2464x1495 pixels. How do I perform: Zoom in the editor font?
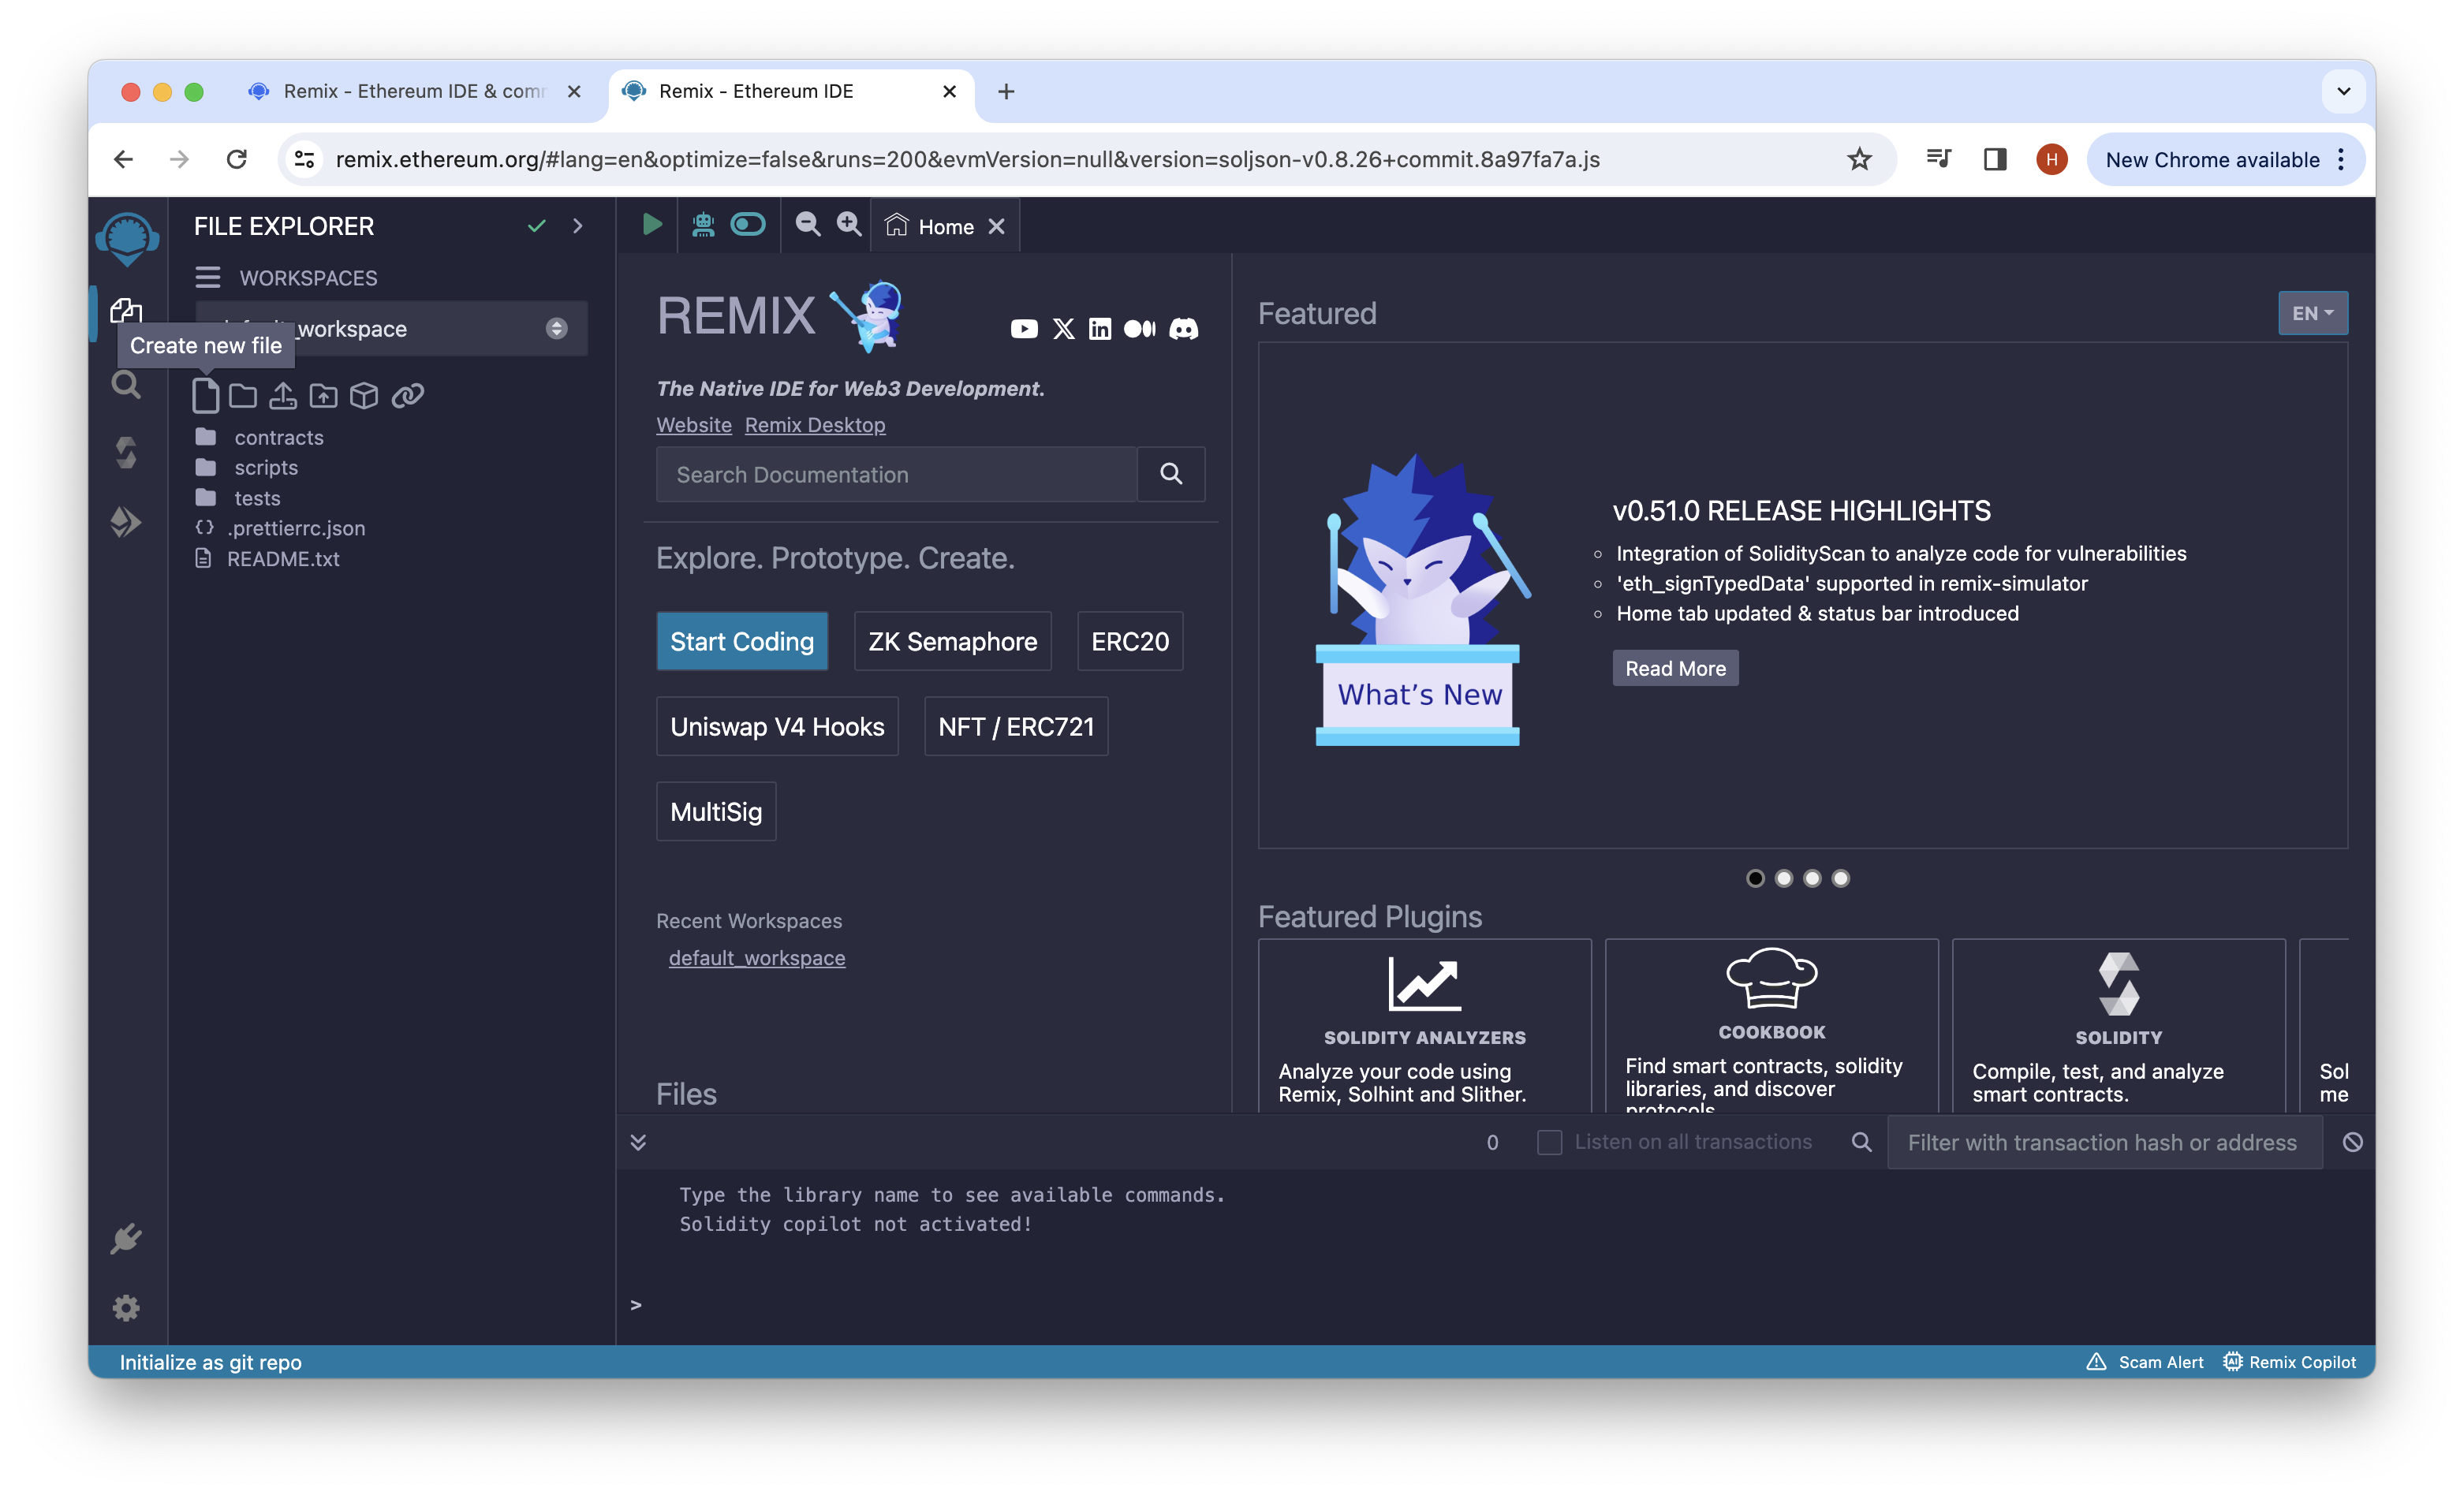[x=849, y=225]
